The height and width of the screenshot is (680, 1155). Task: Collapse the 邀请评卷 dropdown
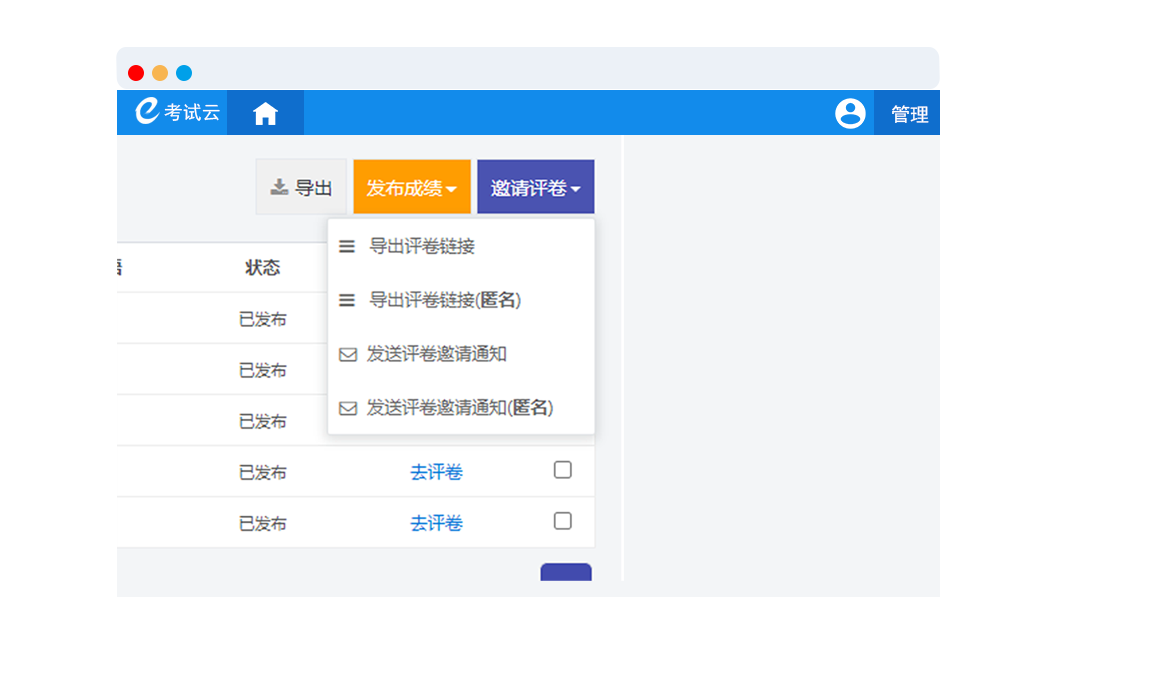(x=535, y=188)
